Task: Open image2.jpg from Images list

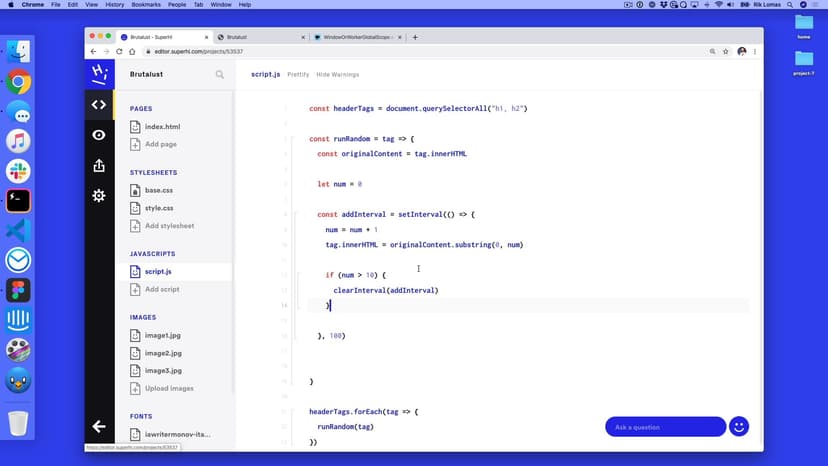Action: tap(163, 353)
